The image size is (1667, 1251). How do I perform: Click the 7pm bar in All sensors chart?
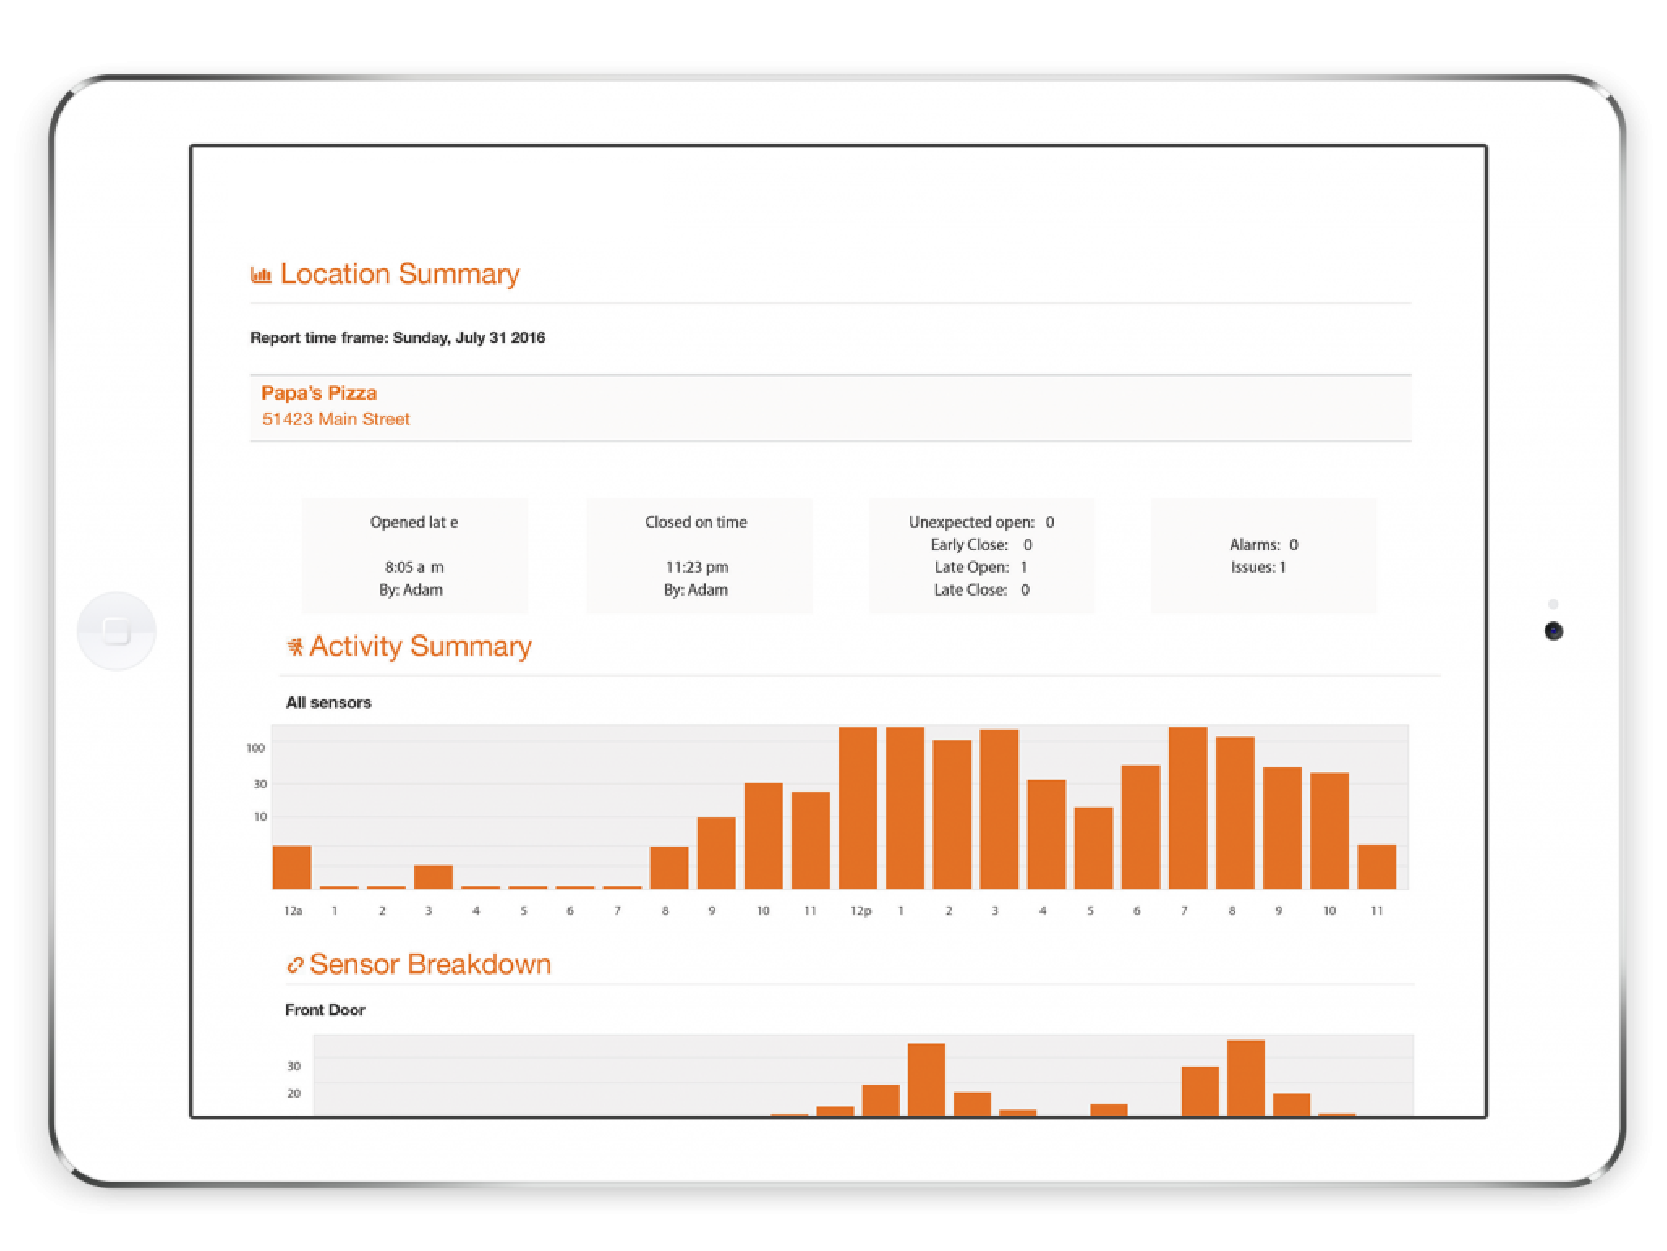pyautogui.click(x=1188, y=808)
